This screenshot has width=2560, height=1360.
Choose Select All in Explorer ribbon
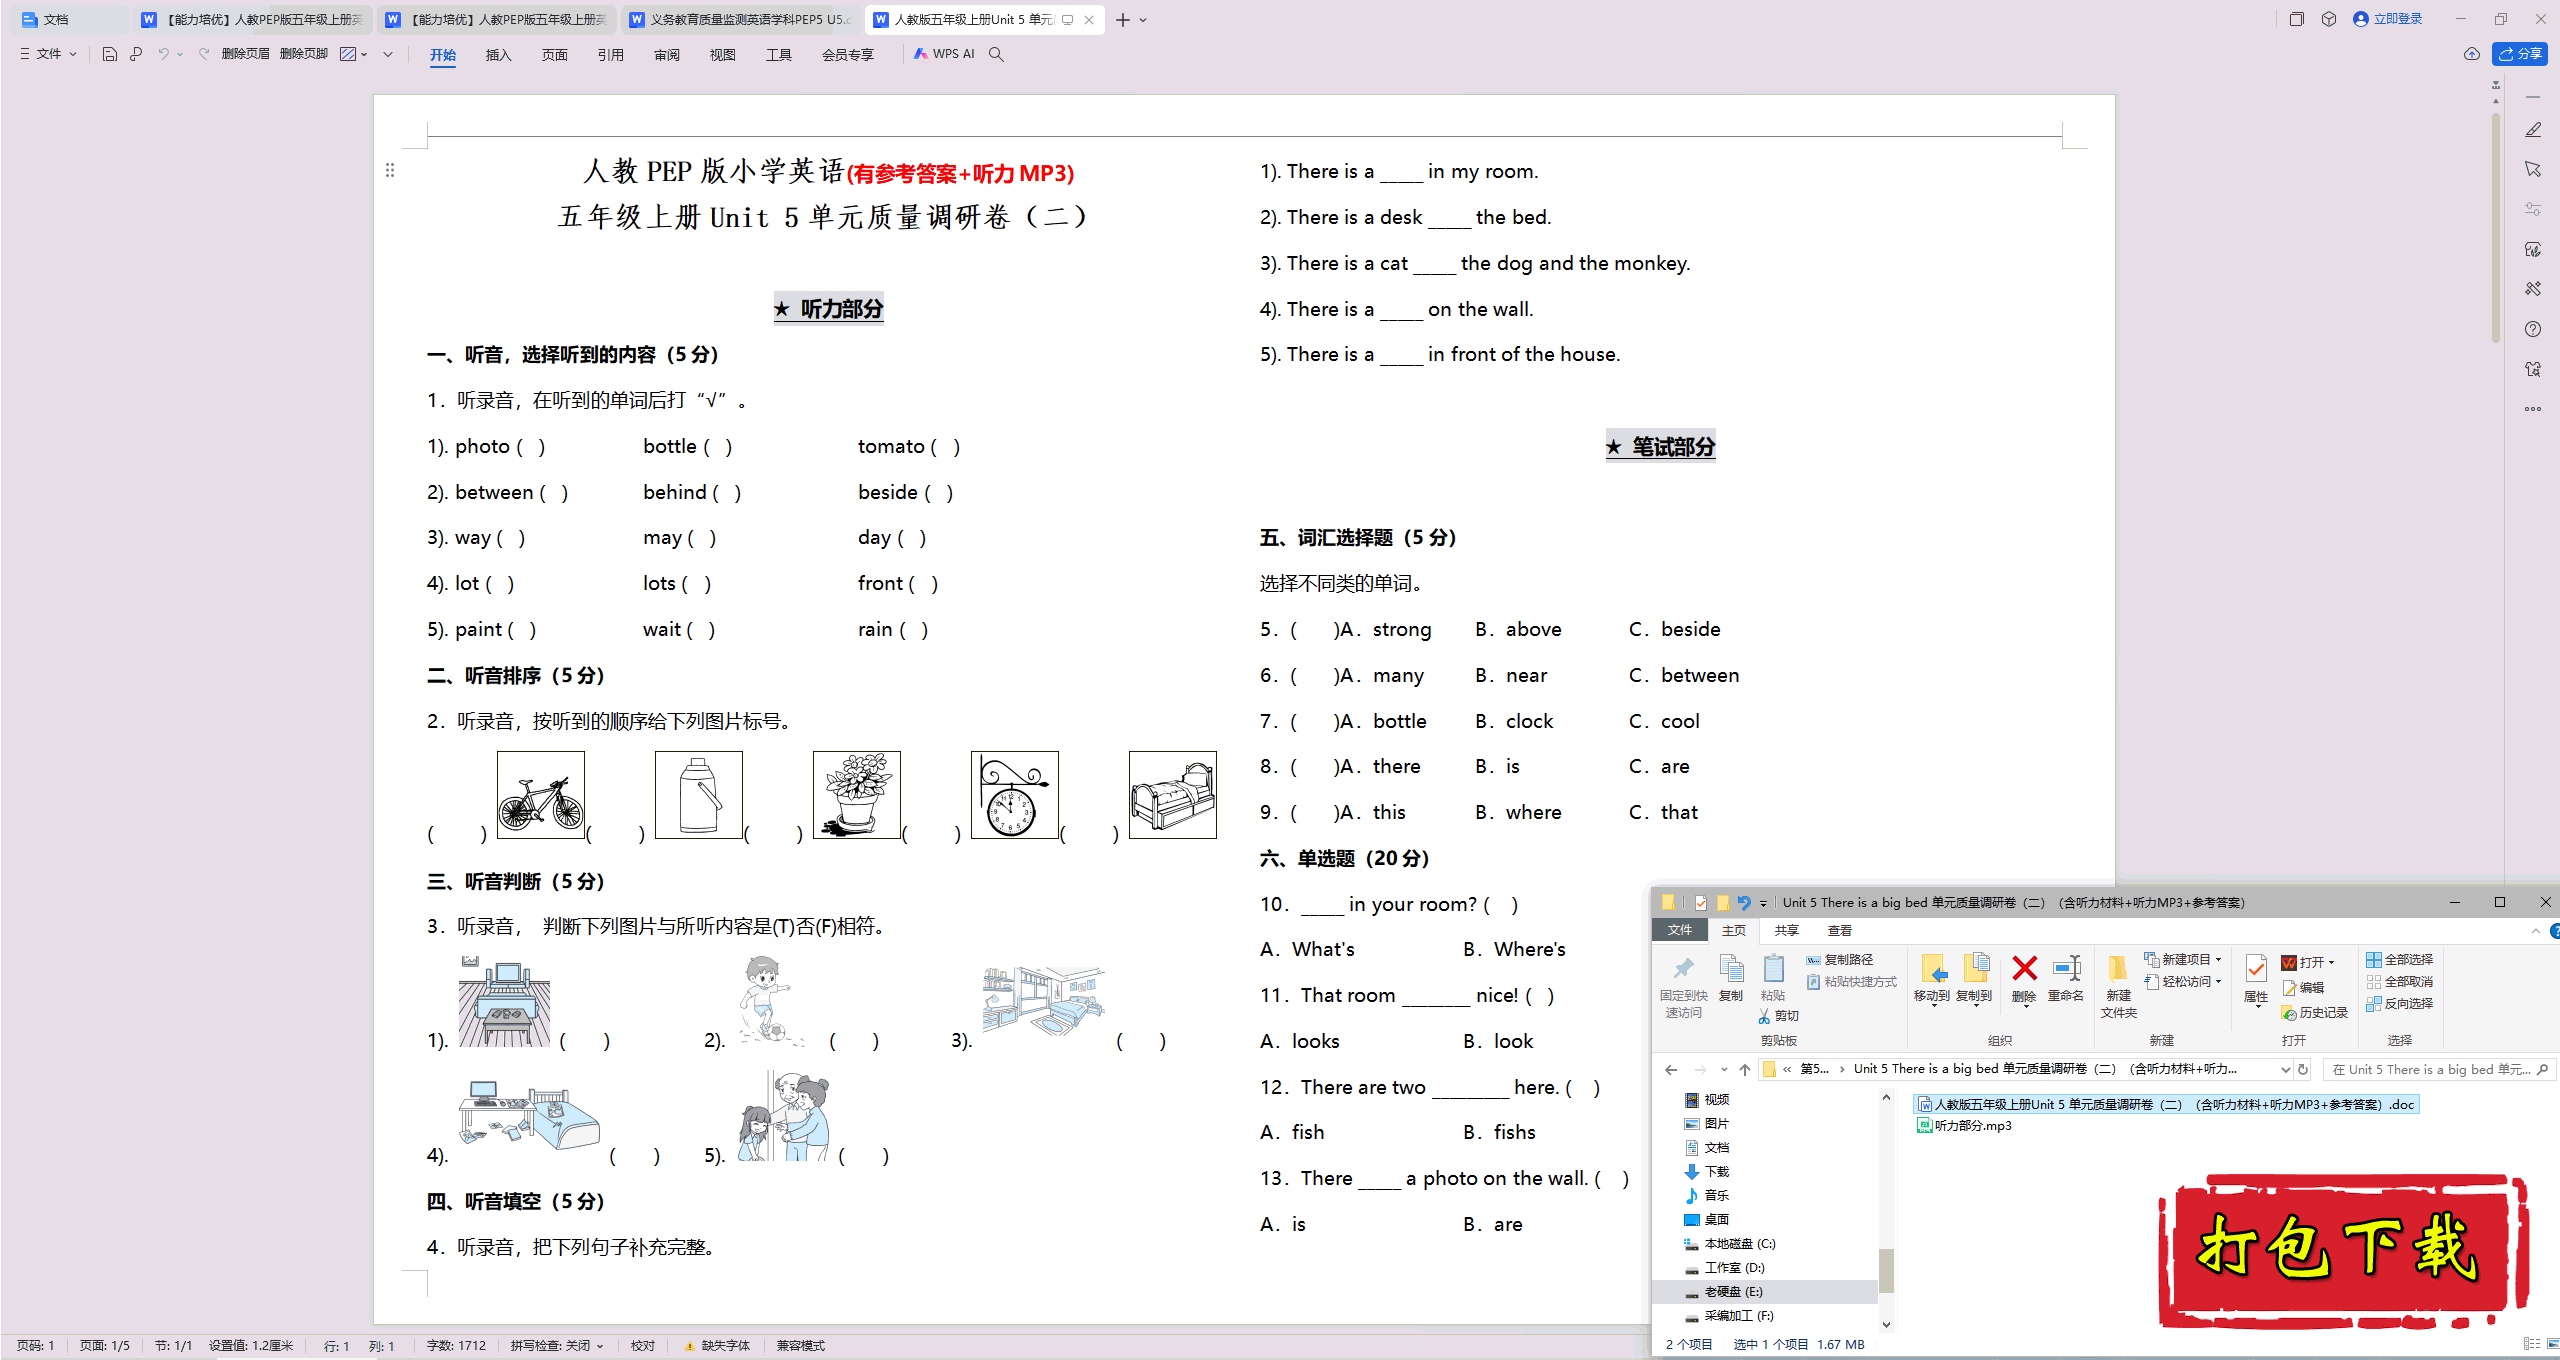click(x=2400, y=959)
